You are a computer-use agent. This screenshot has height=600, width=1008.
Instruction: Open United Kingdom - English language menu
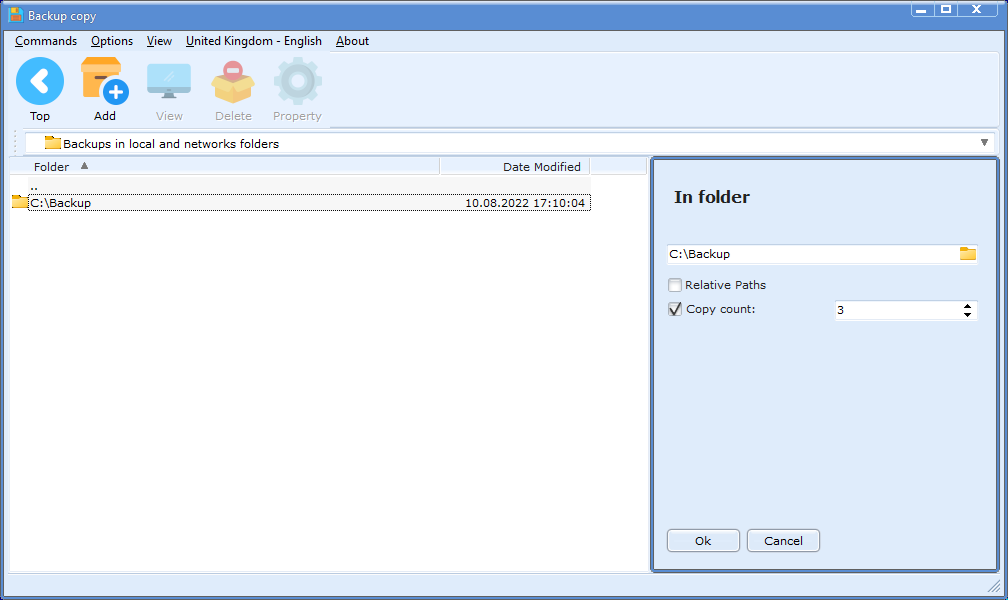(x=254, y=41)
